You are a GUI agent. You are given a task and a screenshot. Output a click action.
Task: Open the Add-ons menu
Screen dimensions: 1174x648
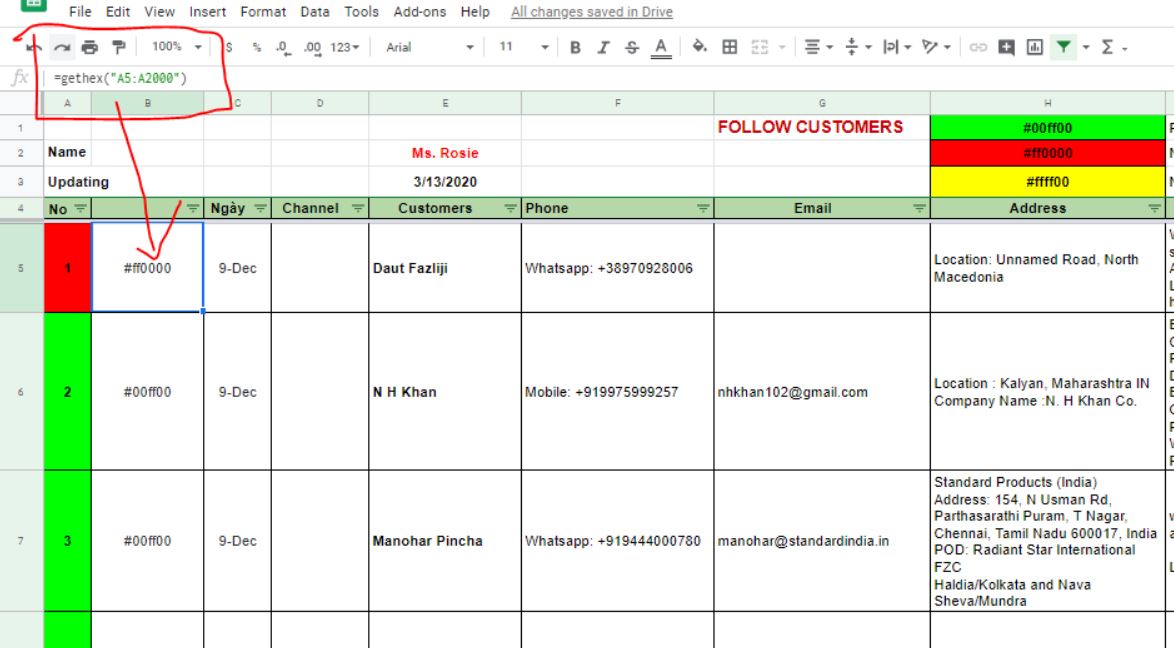[420, 12]
